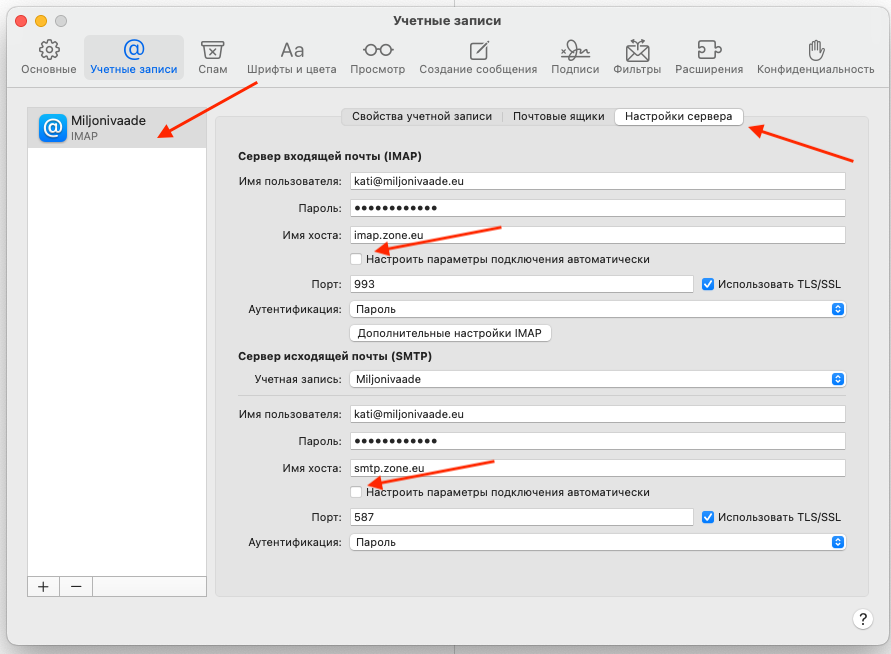Open the Просмотр viewing preferences

point(377,57)
